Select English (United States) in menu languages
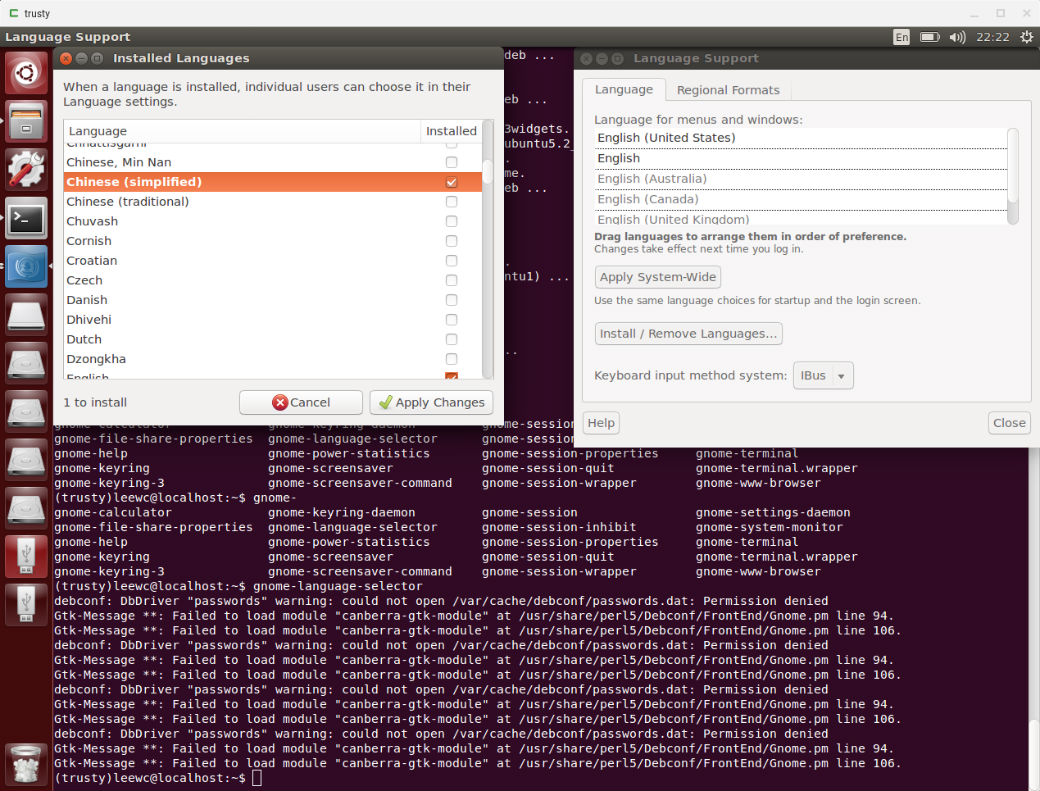This screenshot has height=791, width=1040. pyautogui.click(x=801, y=138)
